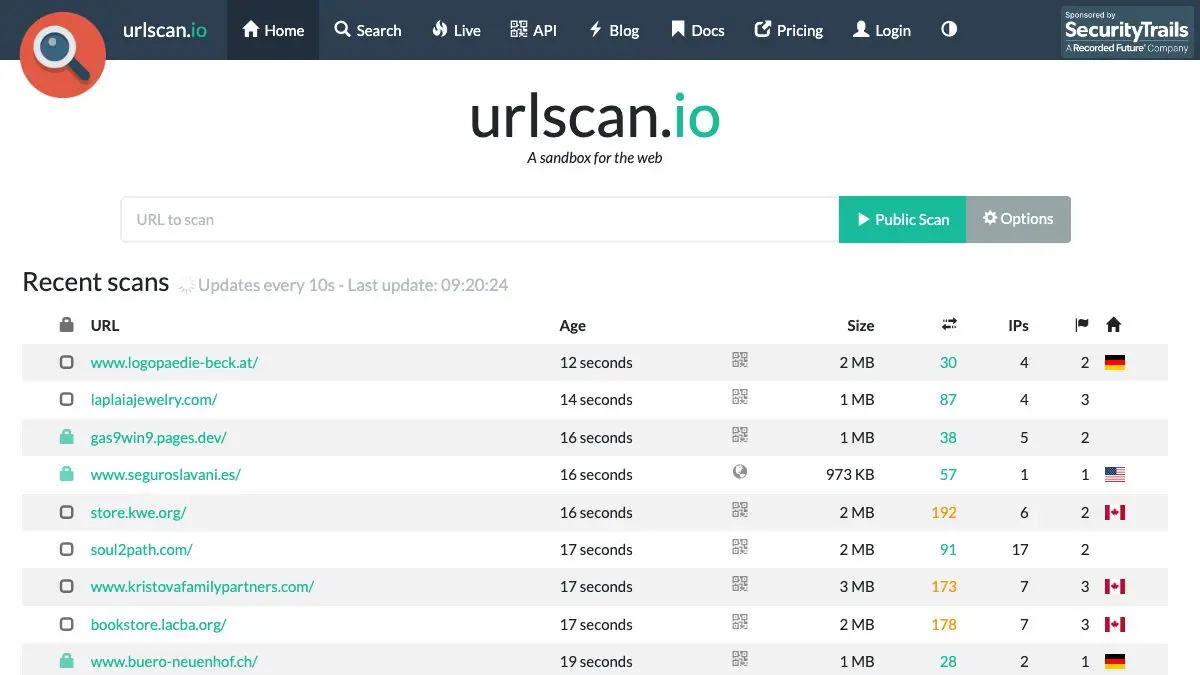Open the Login nav item
The image size is (1200, 675).
pyautogui.click(x=881, y=30)
